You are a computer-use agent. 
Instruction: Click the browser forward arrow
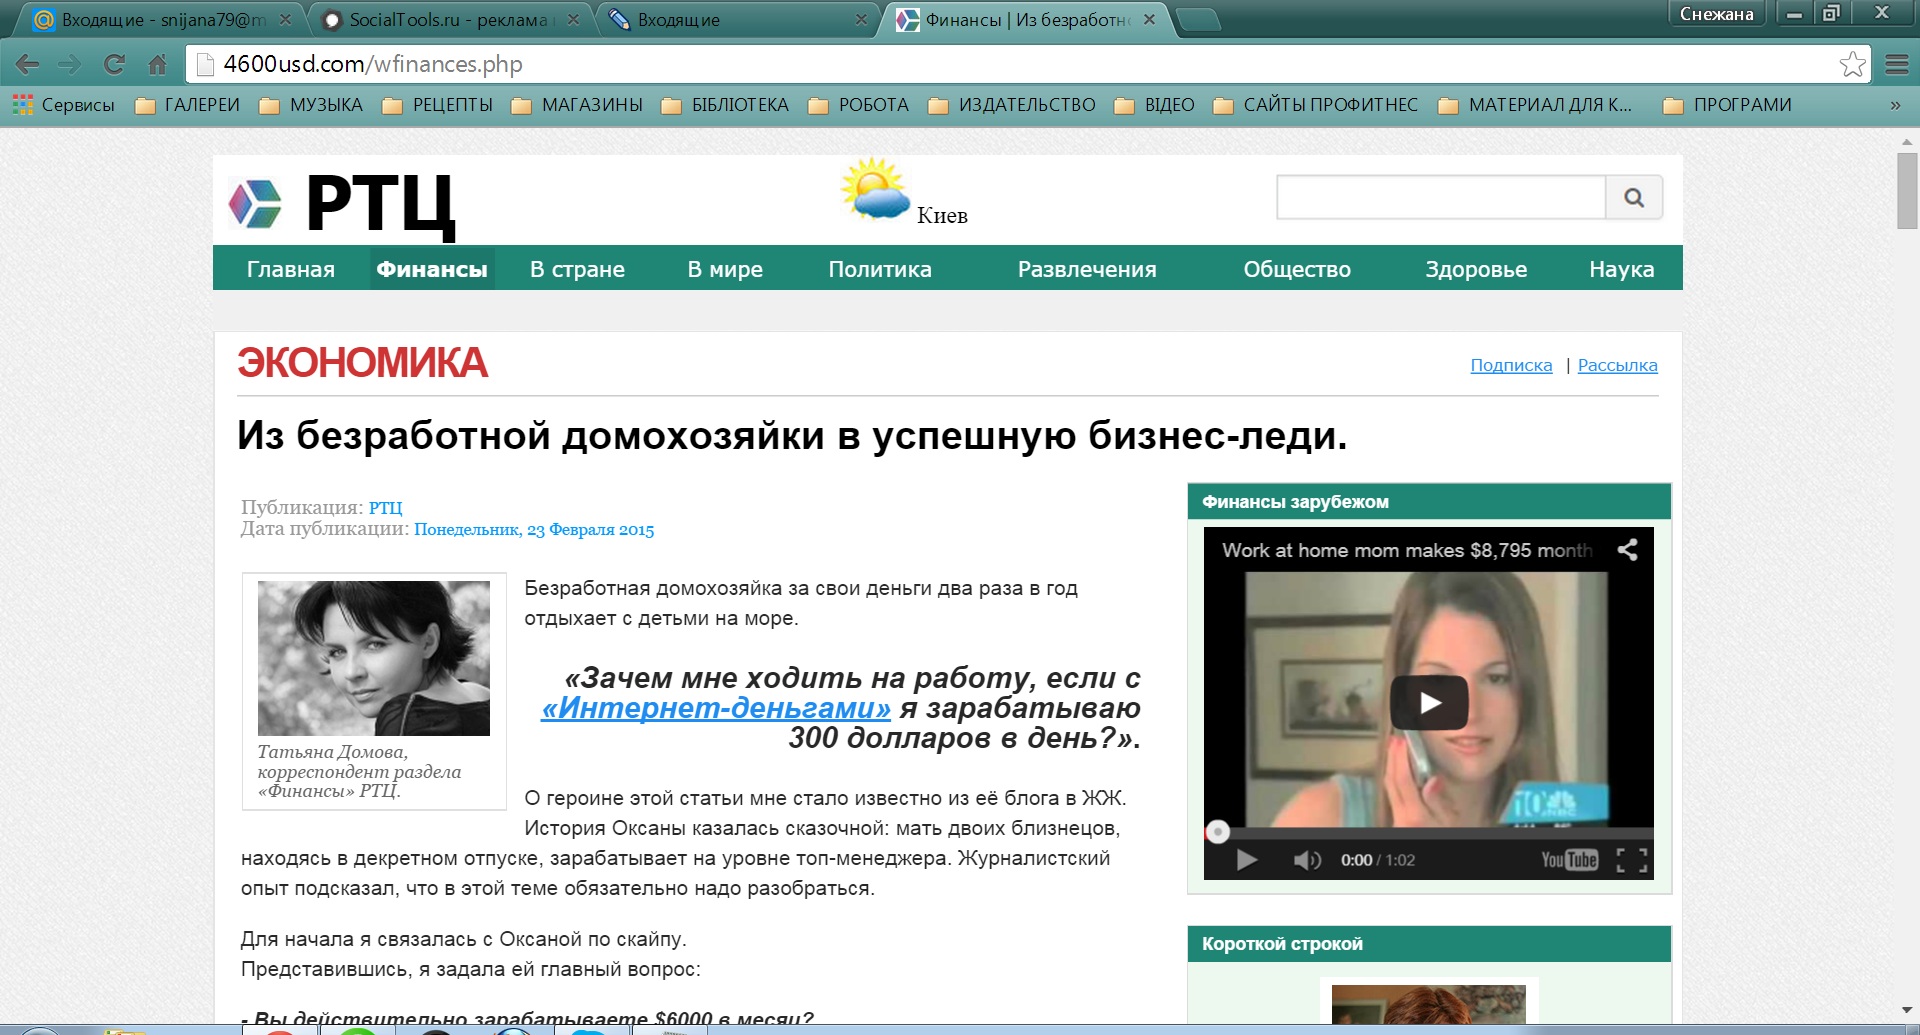click(x=70, y=65)
